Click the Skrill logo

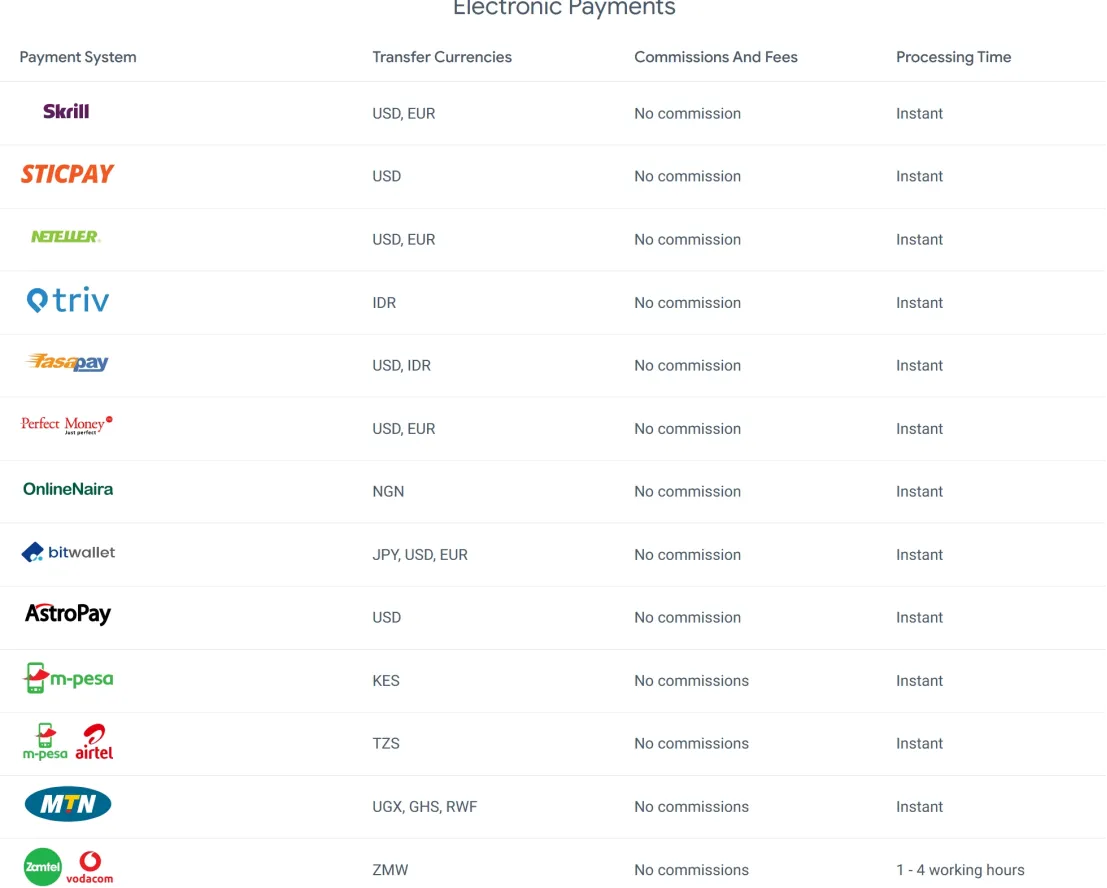tap(66, 112)
